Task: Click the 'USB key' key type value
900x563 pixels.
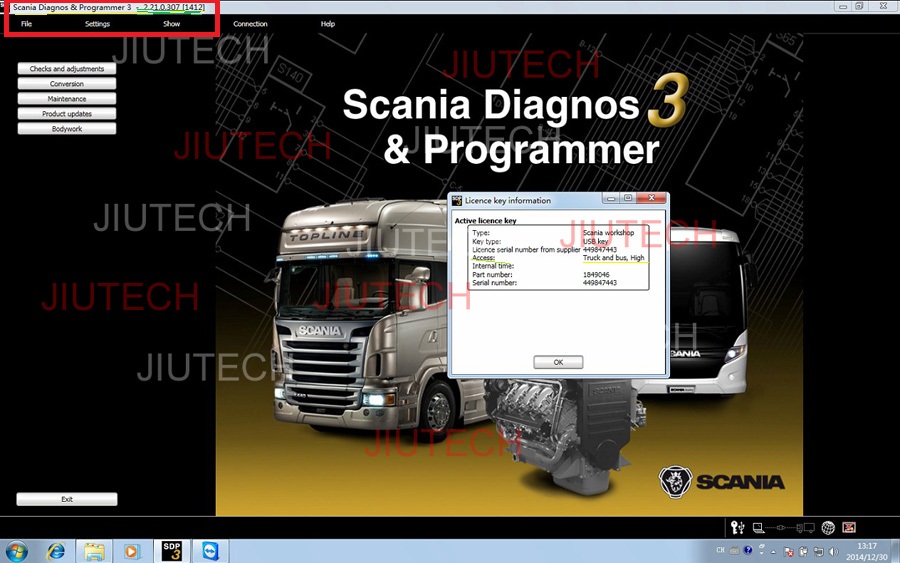Action: click(595, 241)
